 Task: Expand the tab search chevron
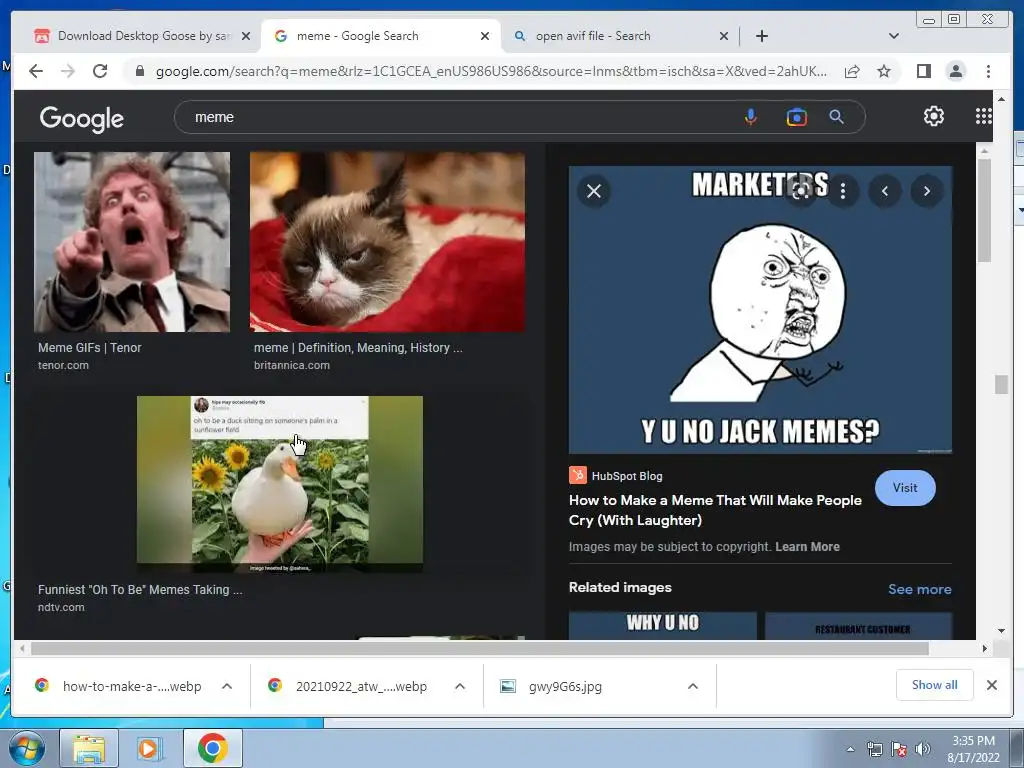tap(893, 36)
